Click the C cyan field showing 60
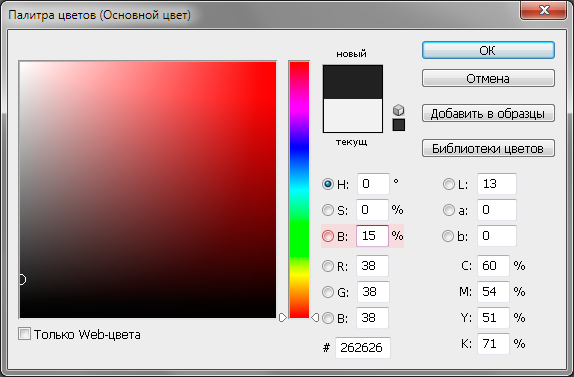574x377 pixels. 493,266
